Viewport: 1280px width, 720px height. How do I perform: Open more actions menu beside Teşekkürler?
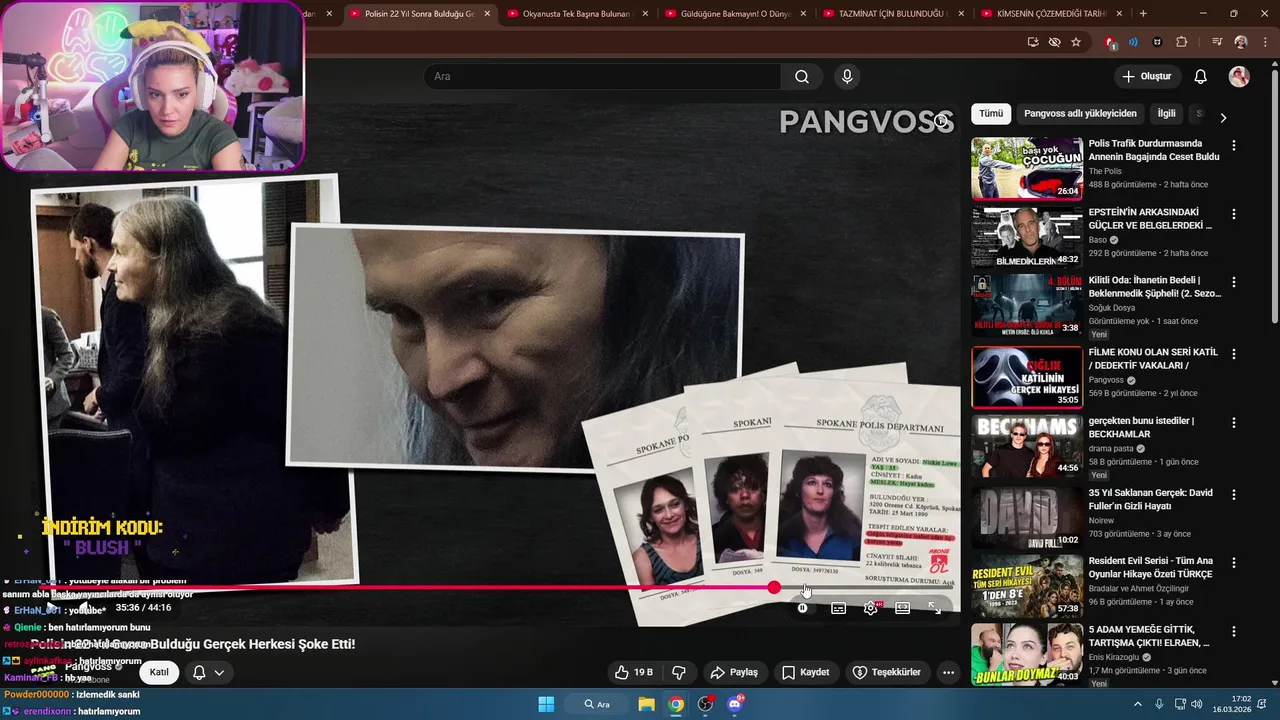(x=948, y=672)
